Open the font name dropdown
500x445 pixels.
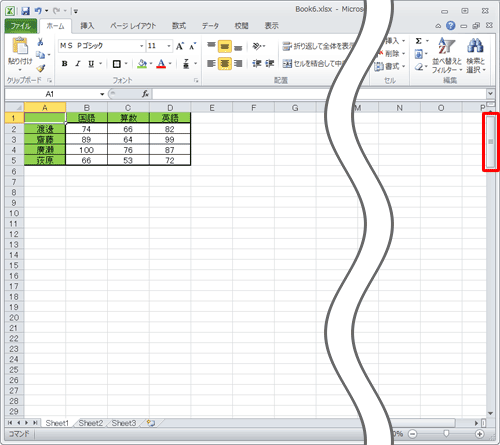pyautogui.click(x=142, y=46)
